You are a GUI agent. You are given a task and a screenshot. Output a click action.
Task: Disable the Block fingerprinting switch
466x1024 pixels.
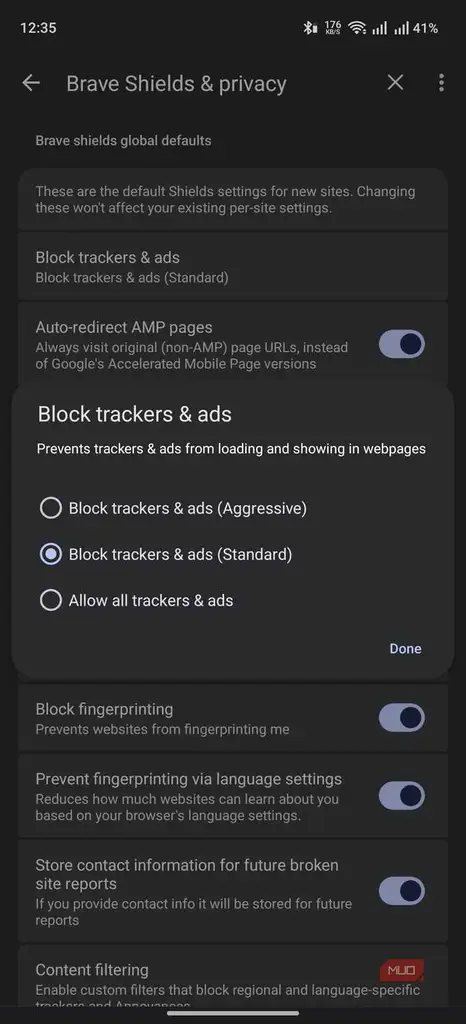(x=402, y=718)
